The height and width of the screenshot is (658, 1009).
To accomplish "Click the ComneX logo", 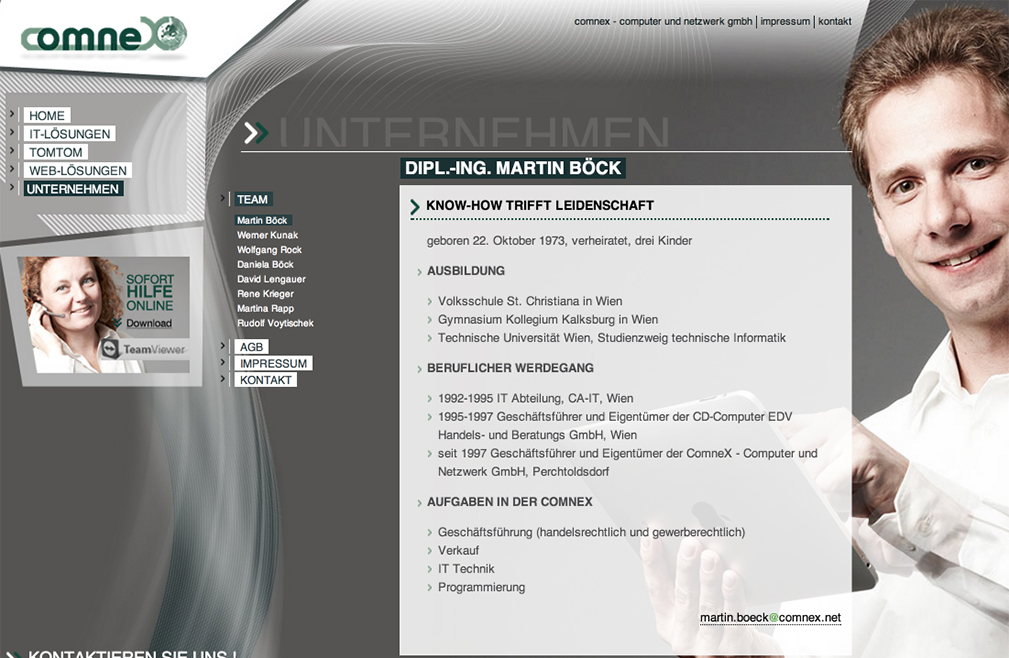I will (x=103, y=36).
